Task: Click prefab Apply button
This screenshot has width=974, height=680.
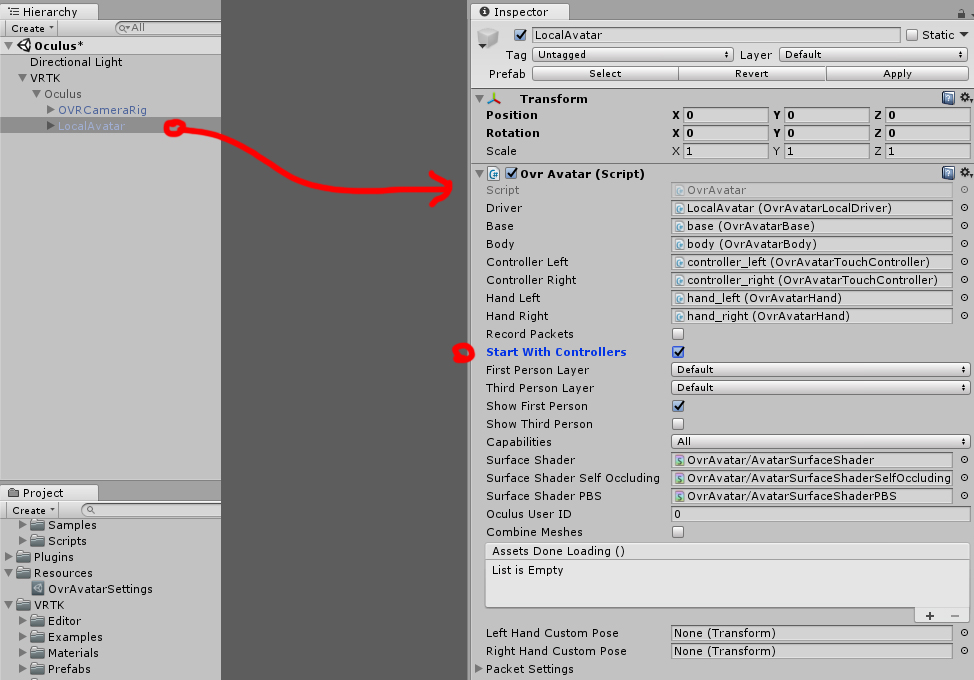Action: coord(898,73)
